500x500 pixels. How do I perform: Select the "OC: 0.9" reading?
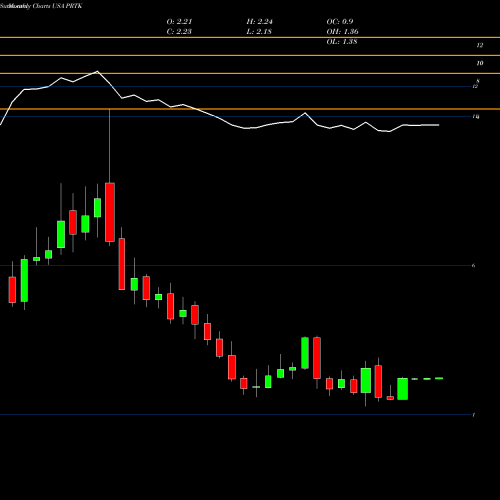[340, 22]
